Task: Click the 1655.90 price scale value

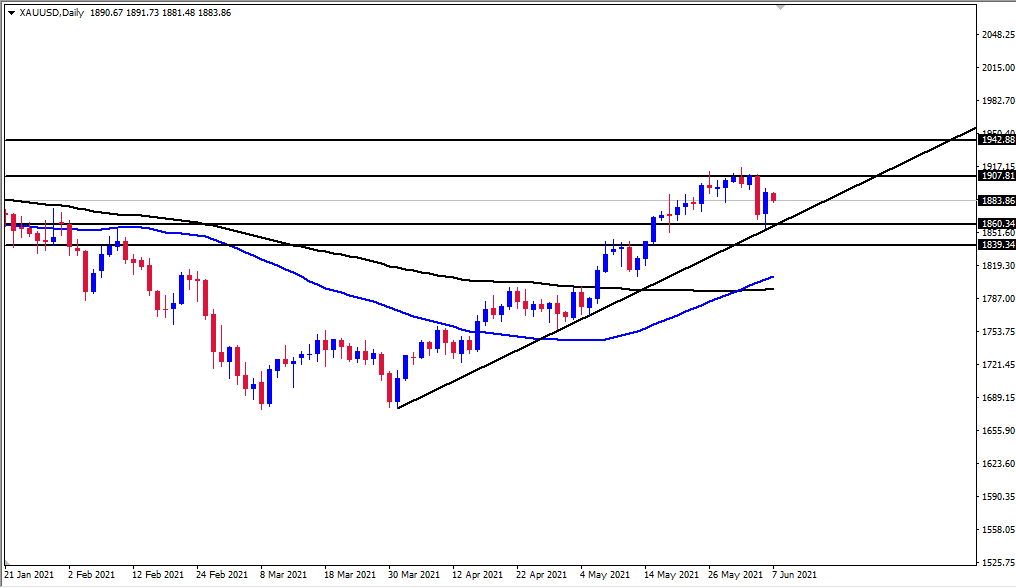Action: tap(998, 430)
